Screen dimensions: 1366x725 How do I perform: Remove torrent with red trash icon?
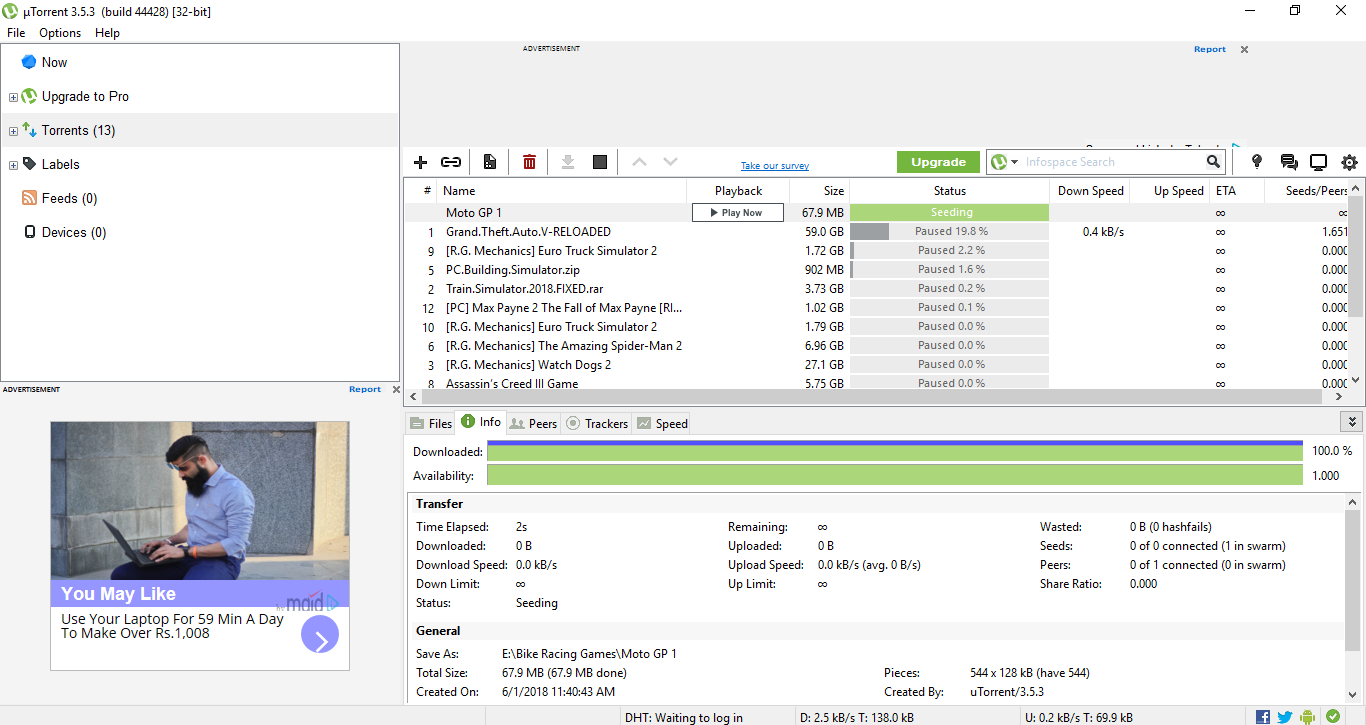529,162
